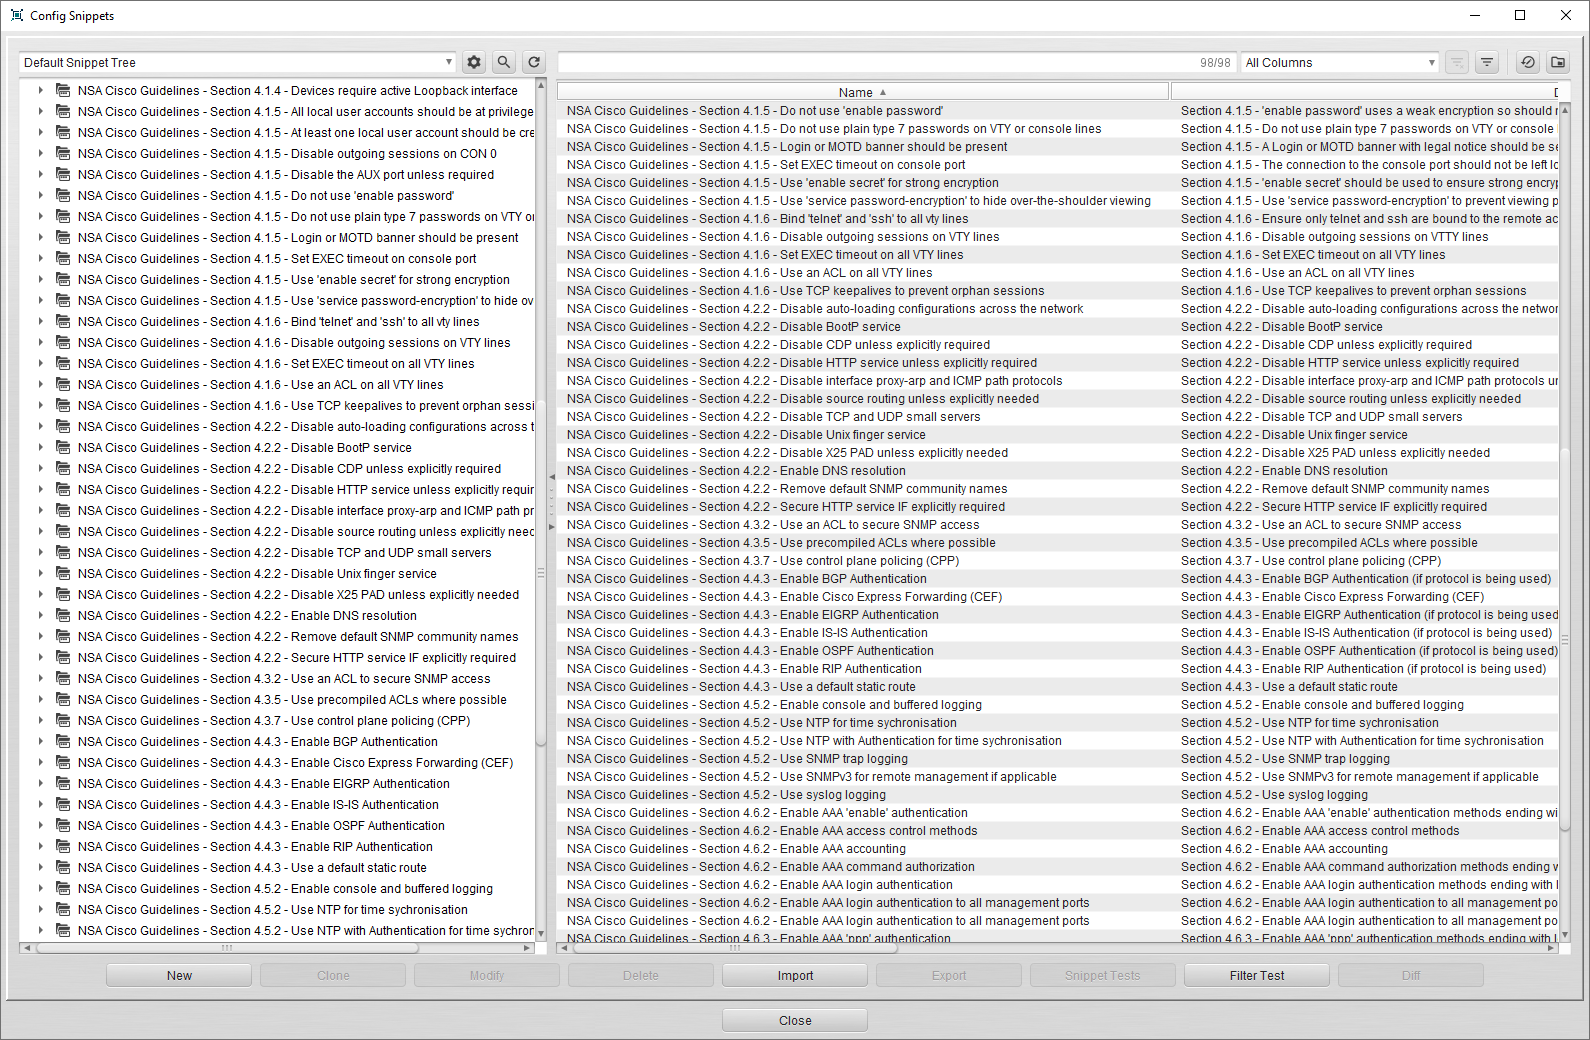1590x1040 pixels.
Task: Click the greyed-out clear filter icon
Action: click(1457, 62)
